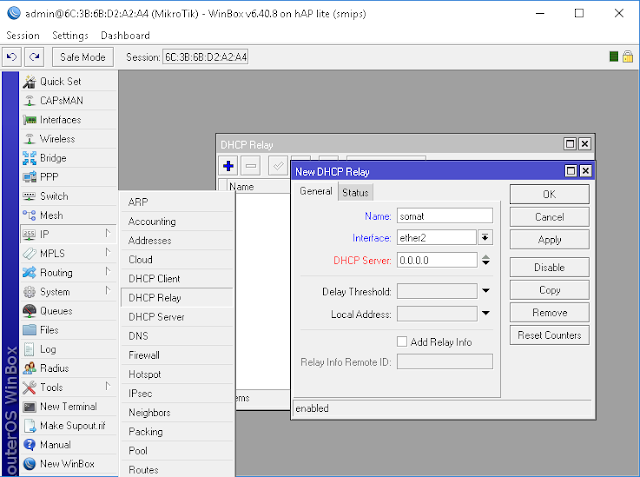This screenshot has width=640, height=477.
Task: Open the Queues sidebar item
Action: pyautogui.click(x=69, y=311)
